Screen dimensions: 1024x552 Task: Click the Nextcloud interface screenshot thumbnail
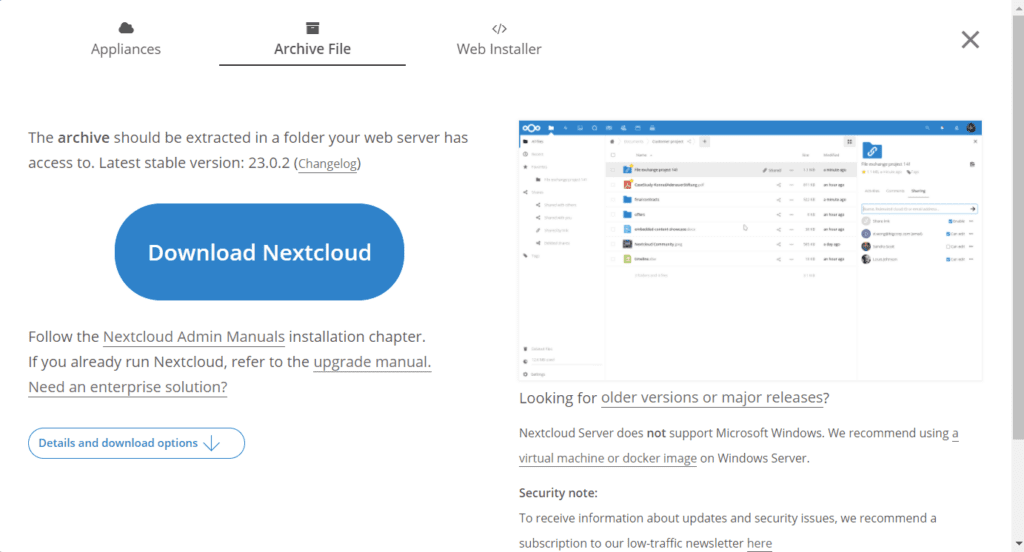750,250
